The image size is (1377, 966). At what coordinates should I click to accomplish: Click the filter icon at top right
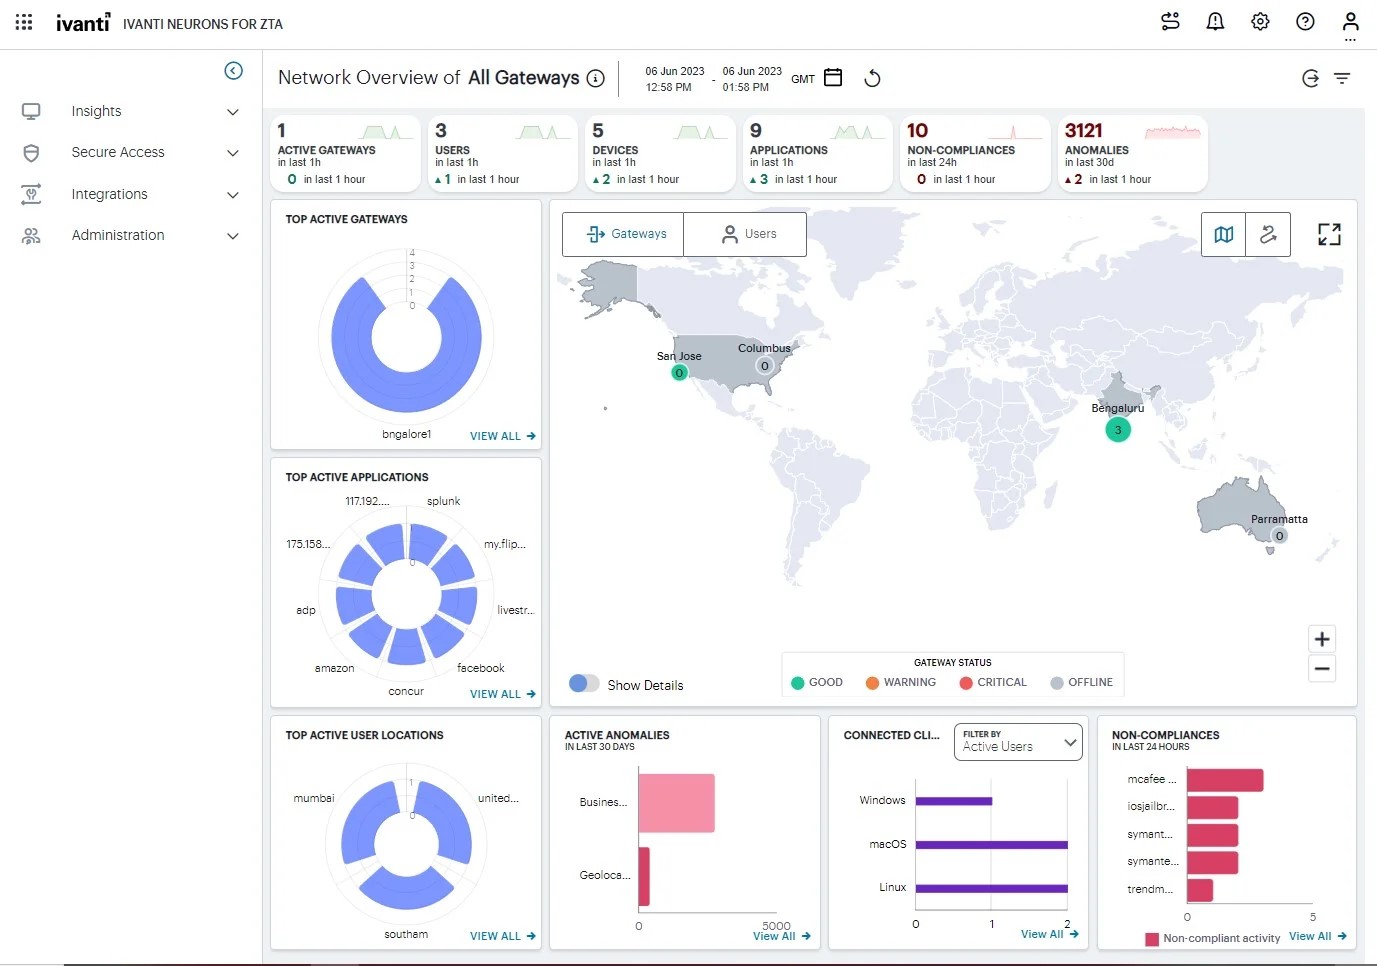(x=1342, y=78)
